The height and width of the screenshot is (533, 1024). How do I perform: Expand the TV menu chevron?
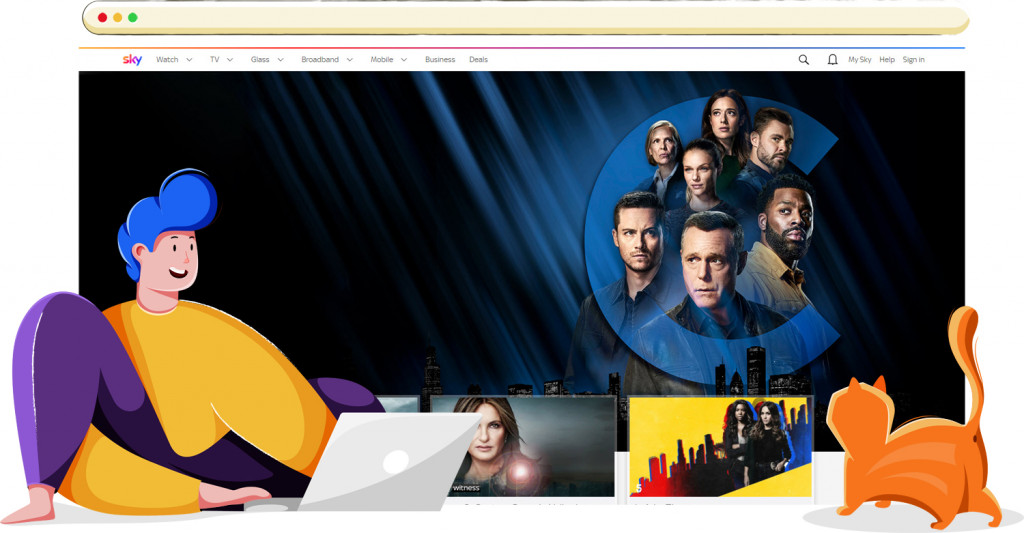click(230, 59)
